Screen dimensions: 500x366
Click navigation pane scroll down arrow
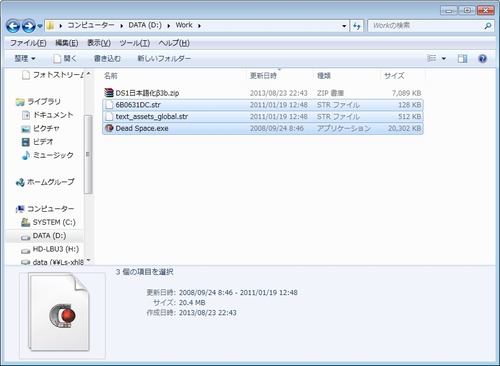(x=88, y=260)
